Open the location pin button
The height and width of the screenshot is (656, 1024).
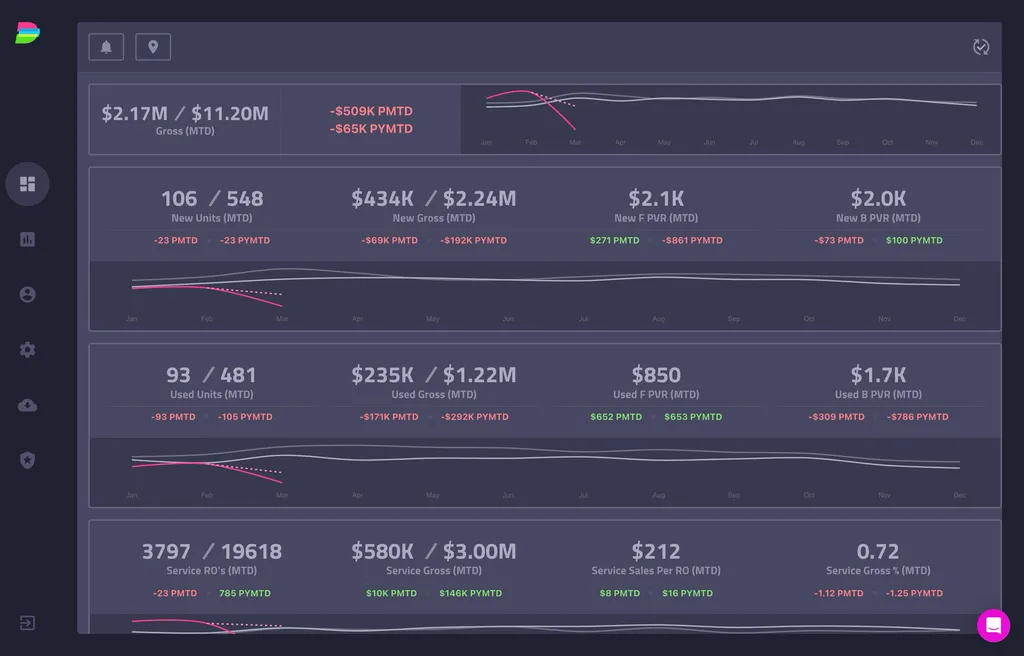pyautogui.click(x=153, y=47)
